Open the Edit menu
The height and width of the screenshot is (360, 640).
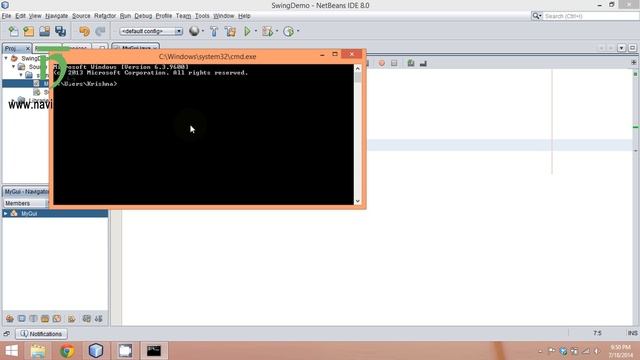pyautogui.click(x=20, y=16)
